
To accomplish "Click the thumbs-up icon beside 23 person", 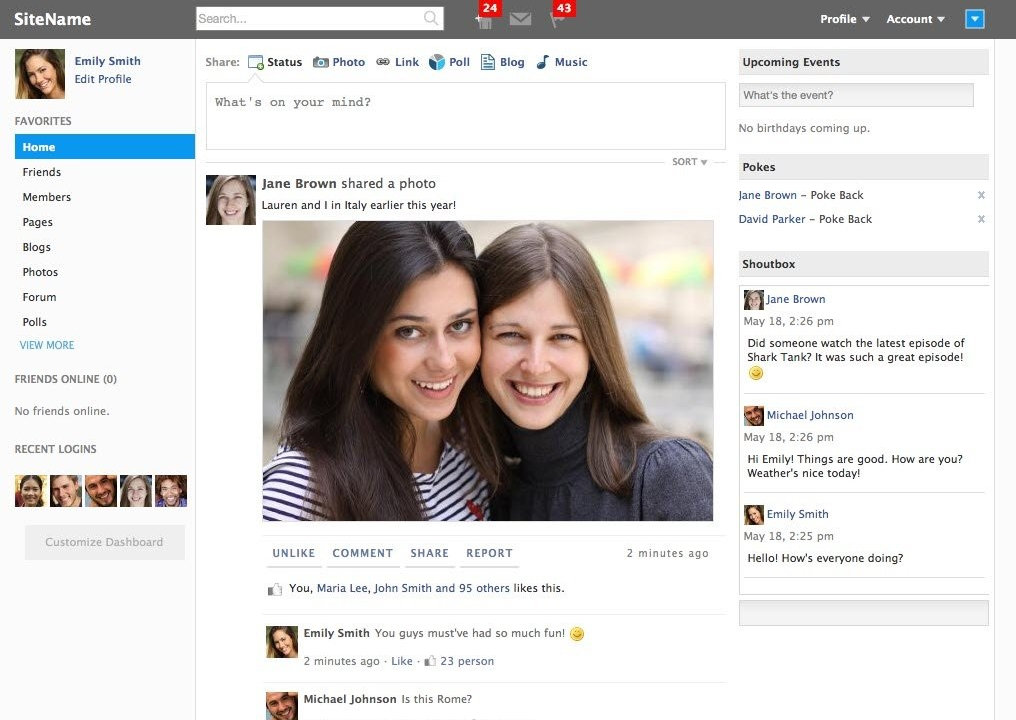I will [430, 661].
